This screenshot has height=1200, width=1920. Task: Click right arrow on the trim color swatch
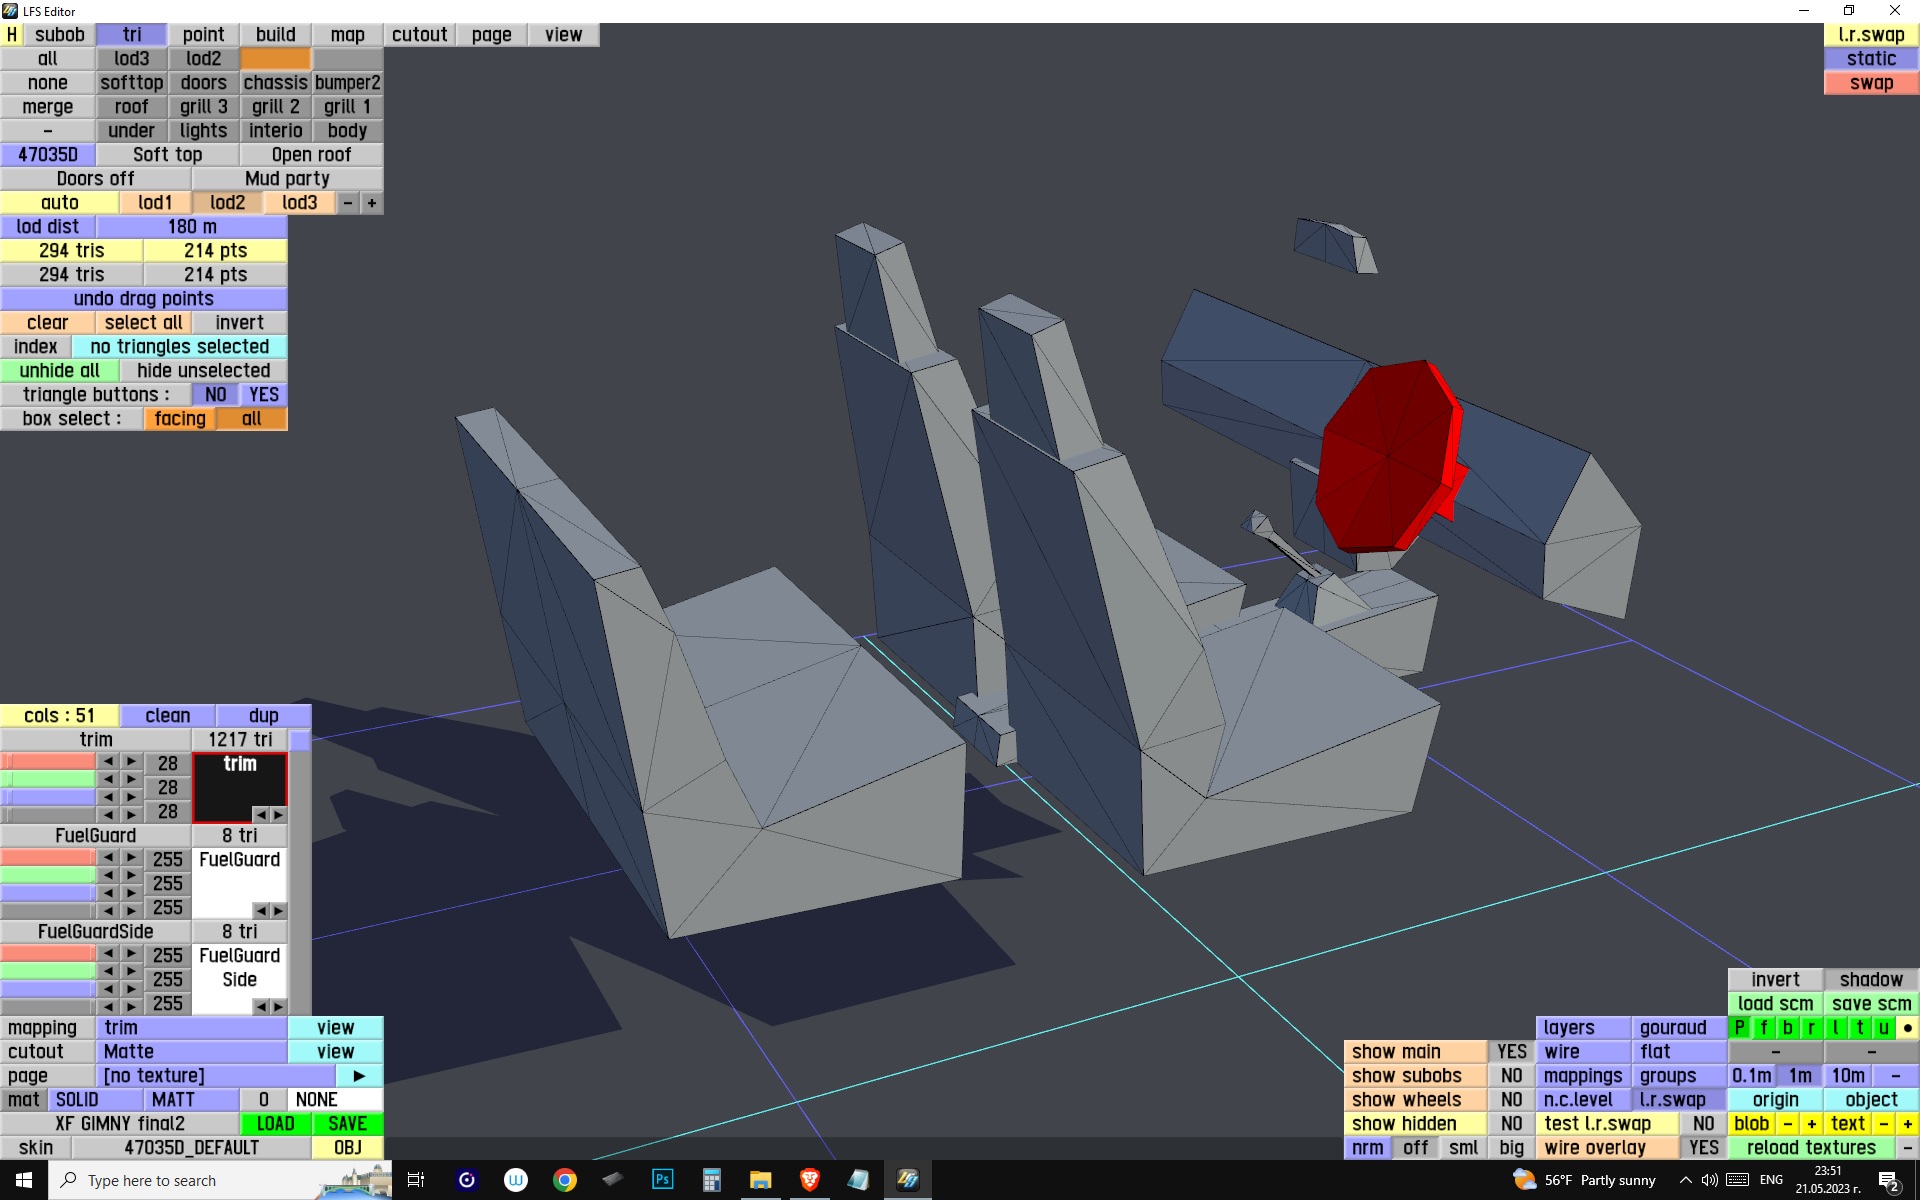pos(278,815)
